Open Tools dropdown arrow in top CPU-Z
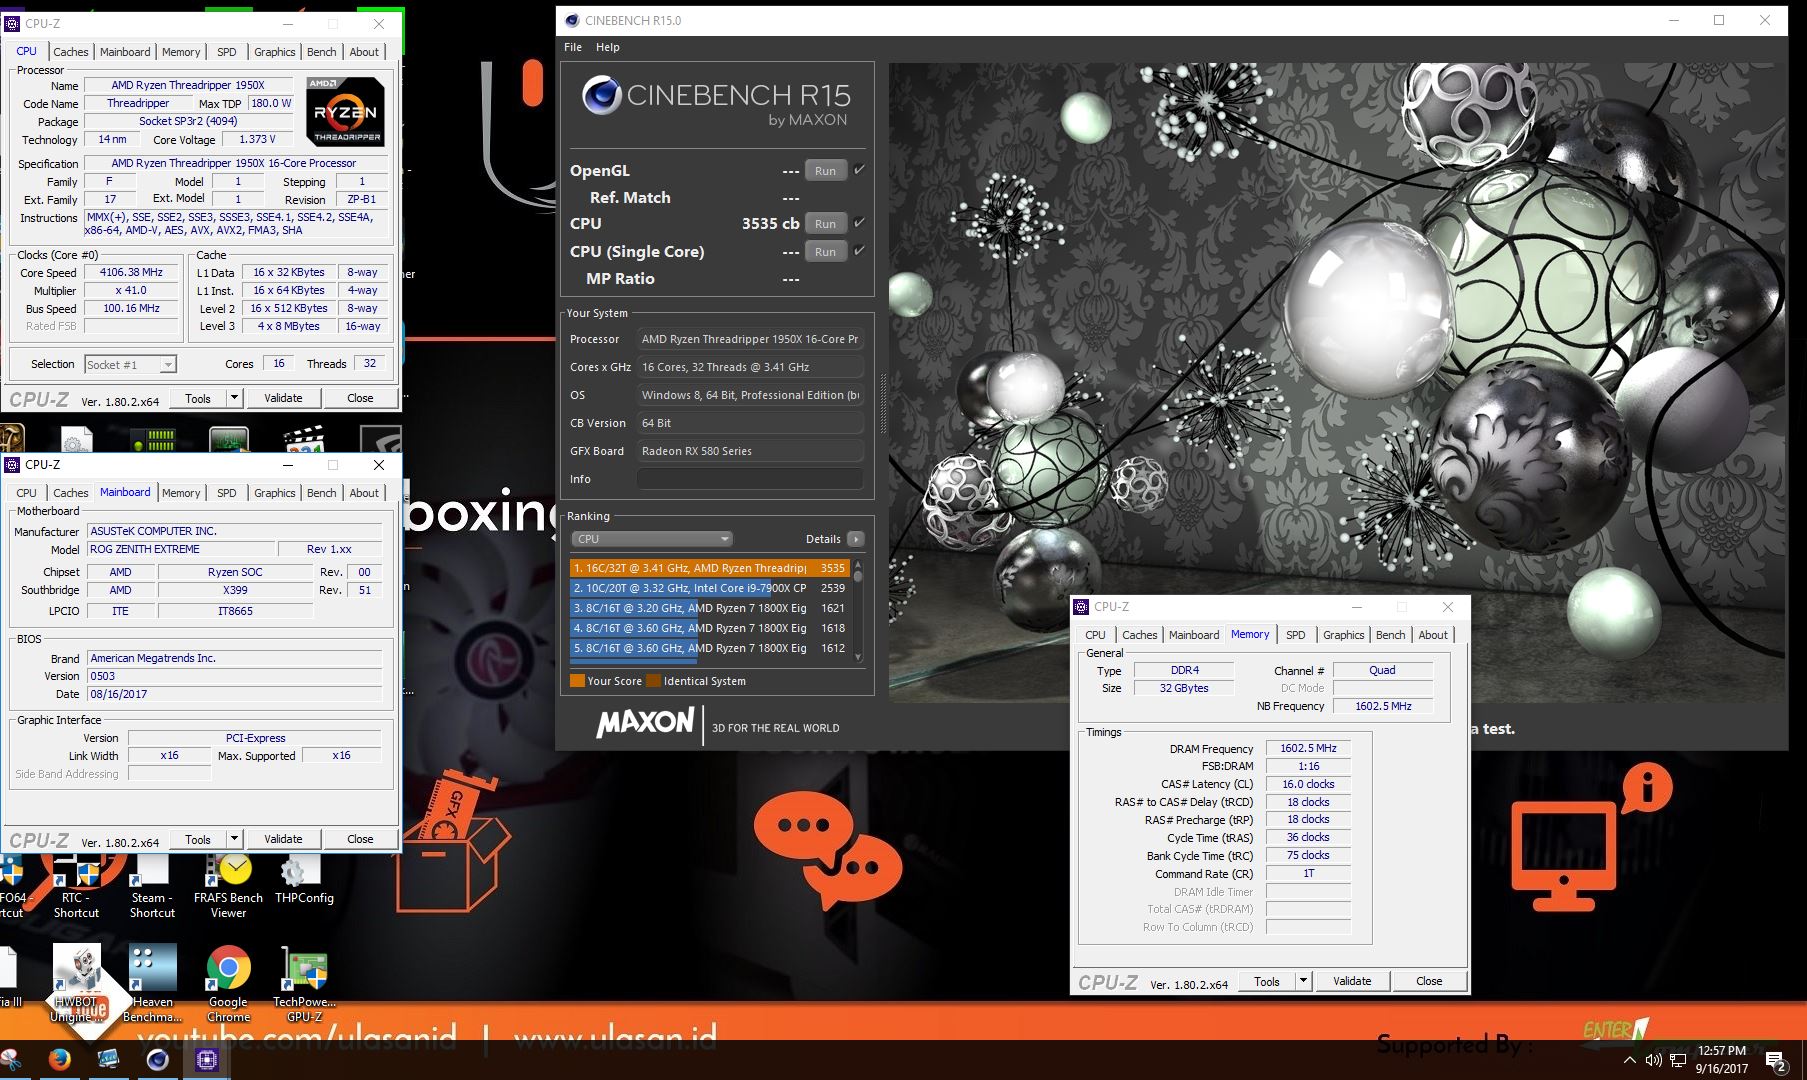 pyautogui.click(x=234, y=398)
